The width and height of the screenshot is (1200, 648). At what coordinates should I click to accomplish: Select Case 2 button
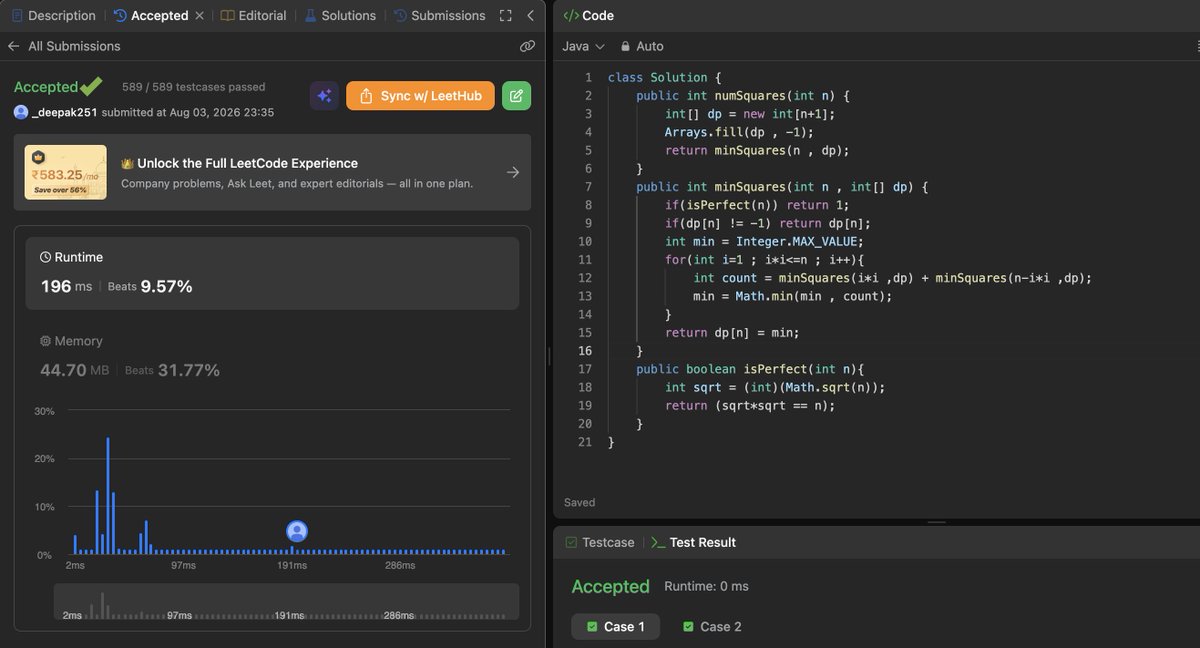click(712, 627)
